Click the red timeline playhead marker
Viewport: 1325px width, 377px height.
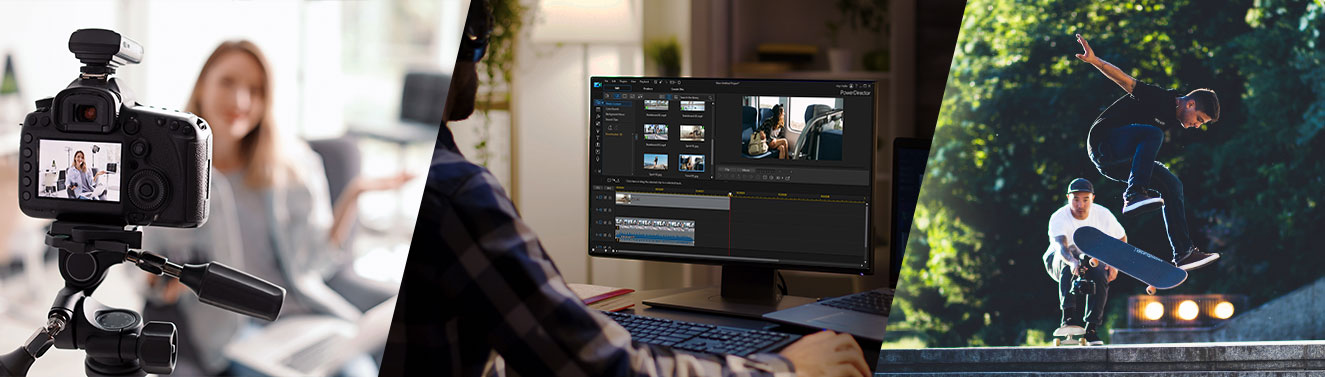click(x=730, y=194)
